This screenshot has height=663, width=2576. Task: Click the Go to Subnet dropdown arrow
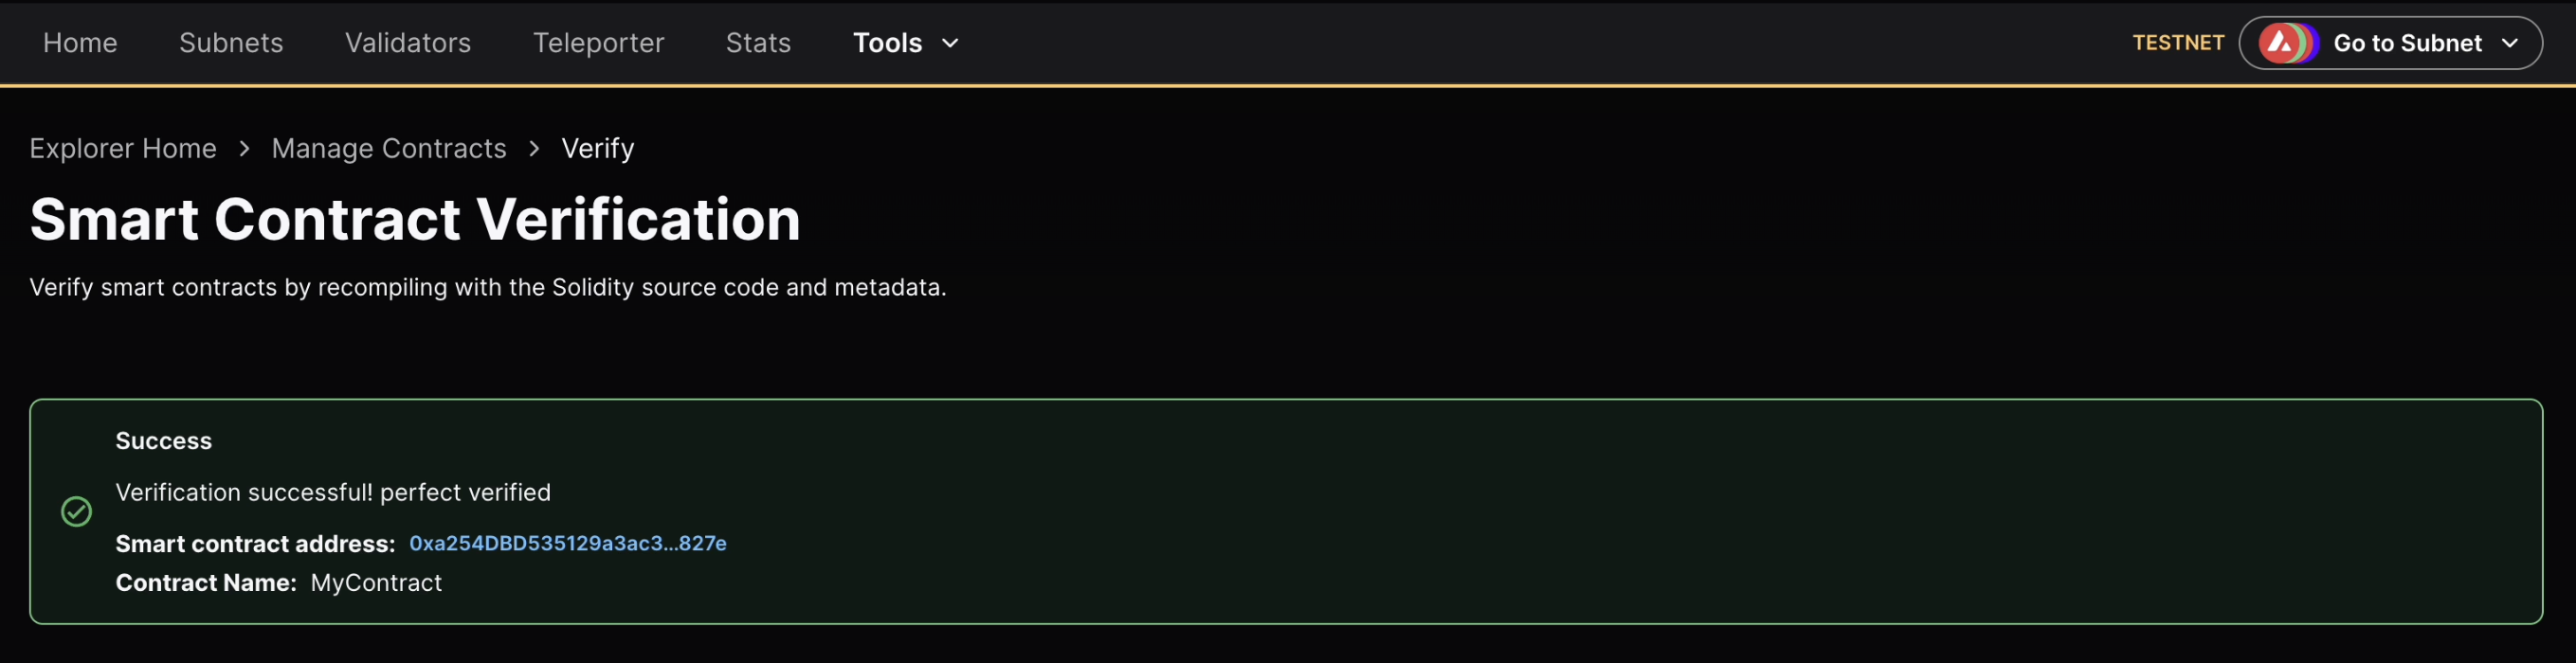(x=2509, y=43)
